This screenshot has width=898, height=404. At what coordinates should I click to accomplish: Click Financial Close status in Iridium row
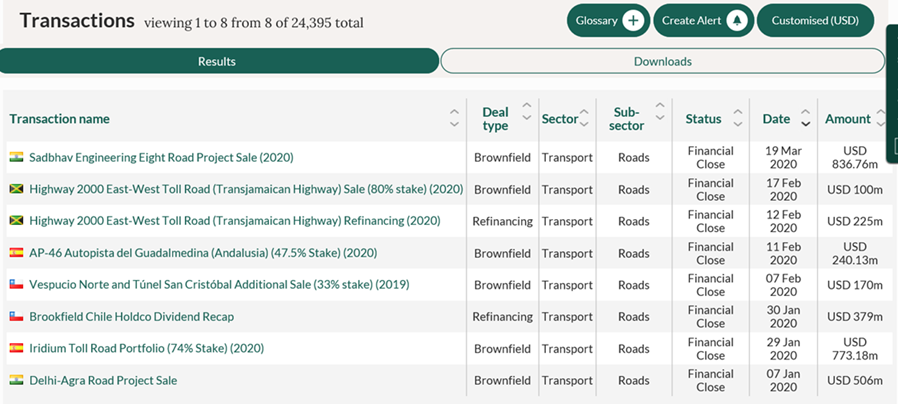click(710, 348)
